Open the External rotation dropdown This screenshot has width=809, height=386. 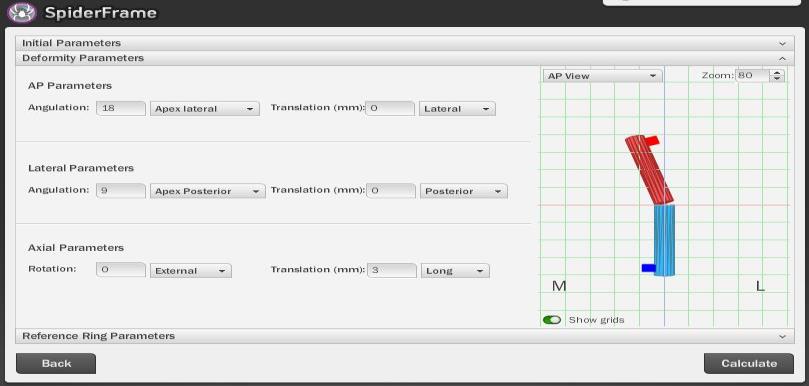(191, 270)
